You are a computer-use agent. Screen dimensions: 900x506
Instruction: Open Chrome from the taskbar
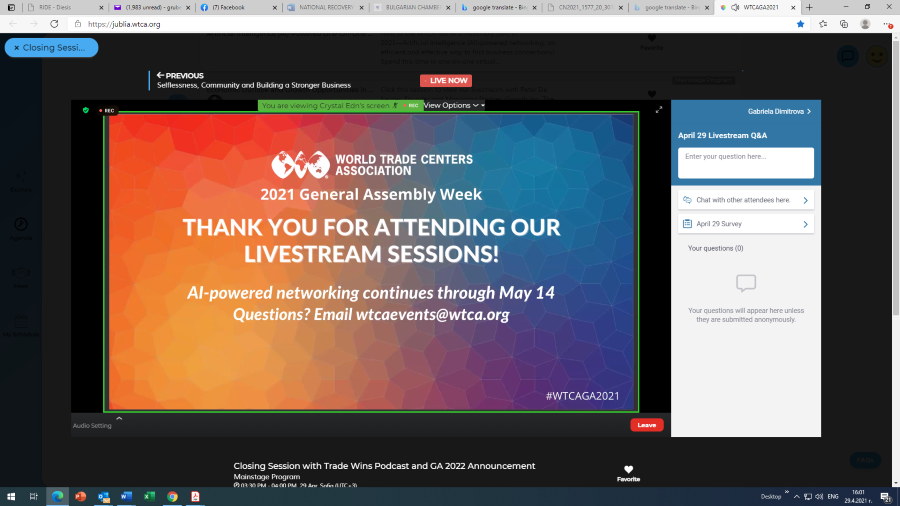pyautogui.click(x=172, y=496)
